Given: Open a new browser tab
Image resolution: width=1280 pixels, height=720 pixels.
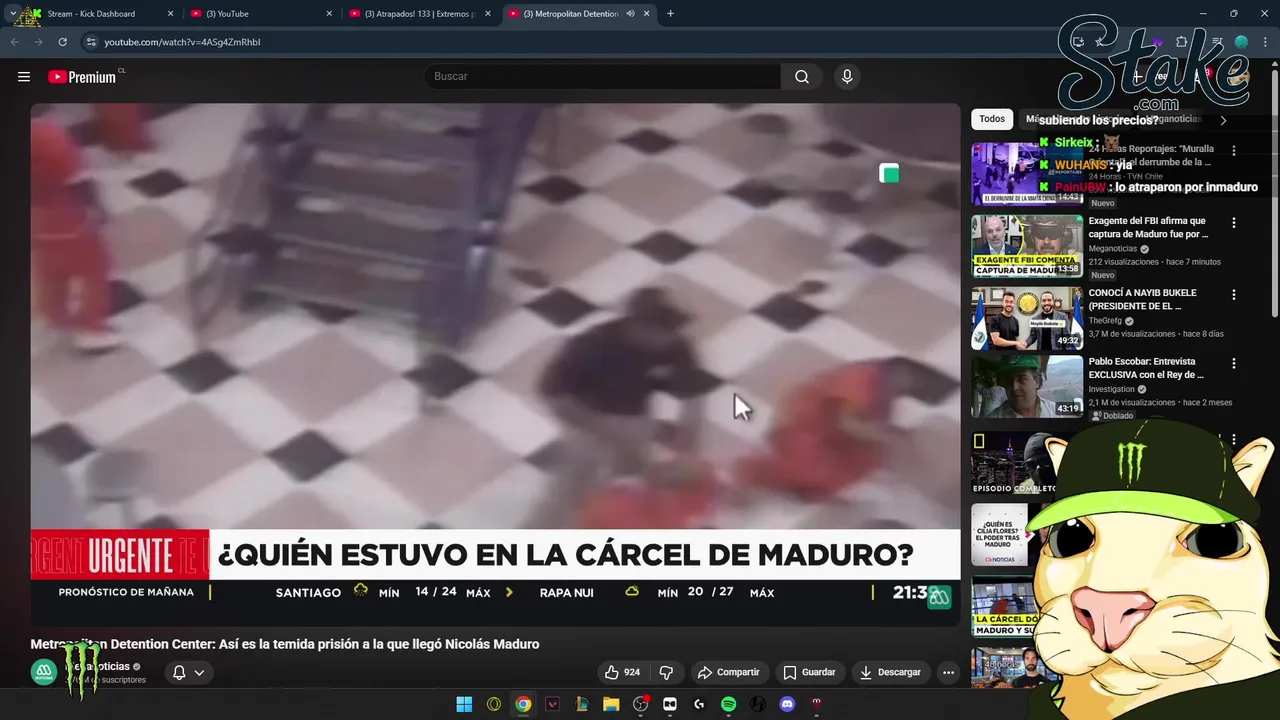Looking at the screenshot, I should (670, 14).
